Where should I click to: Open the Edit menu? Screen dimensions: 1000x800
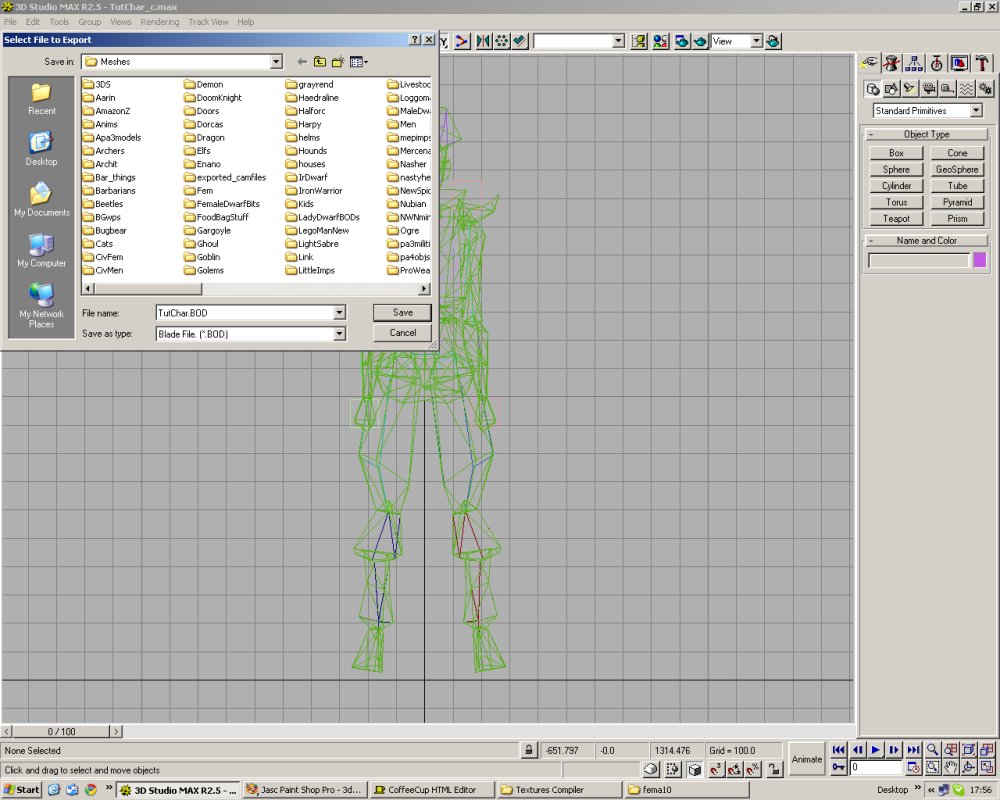(x=33, y=22)
